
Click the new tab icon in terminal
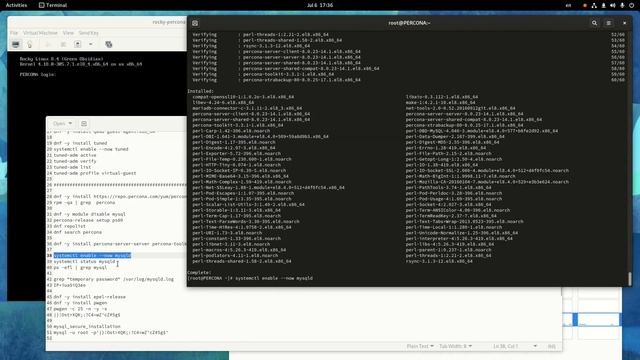195,23
